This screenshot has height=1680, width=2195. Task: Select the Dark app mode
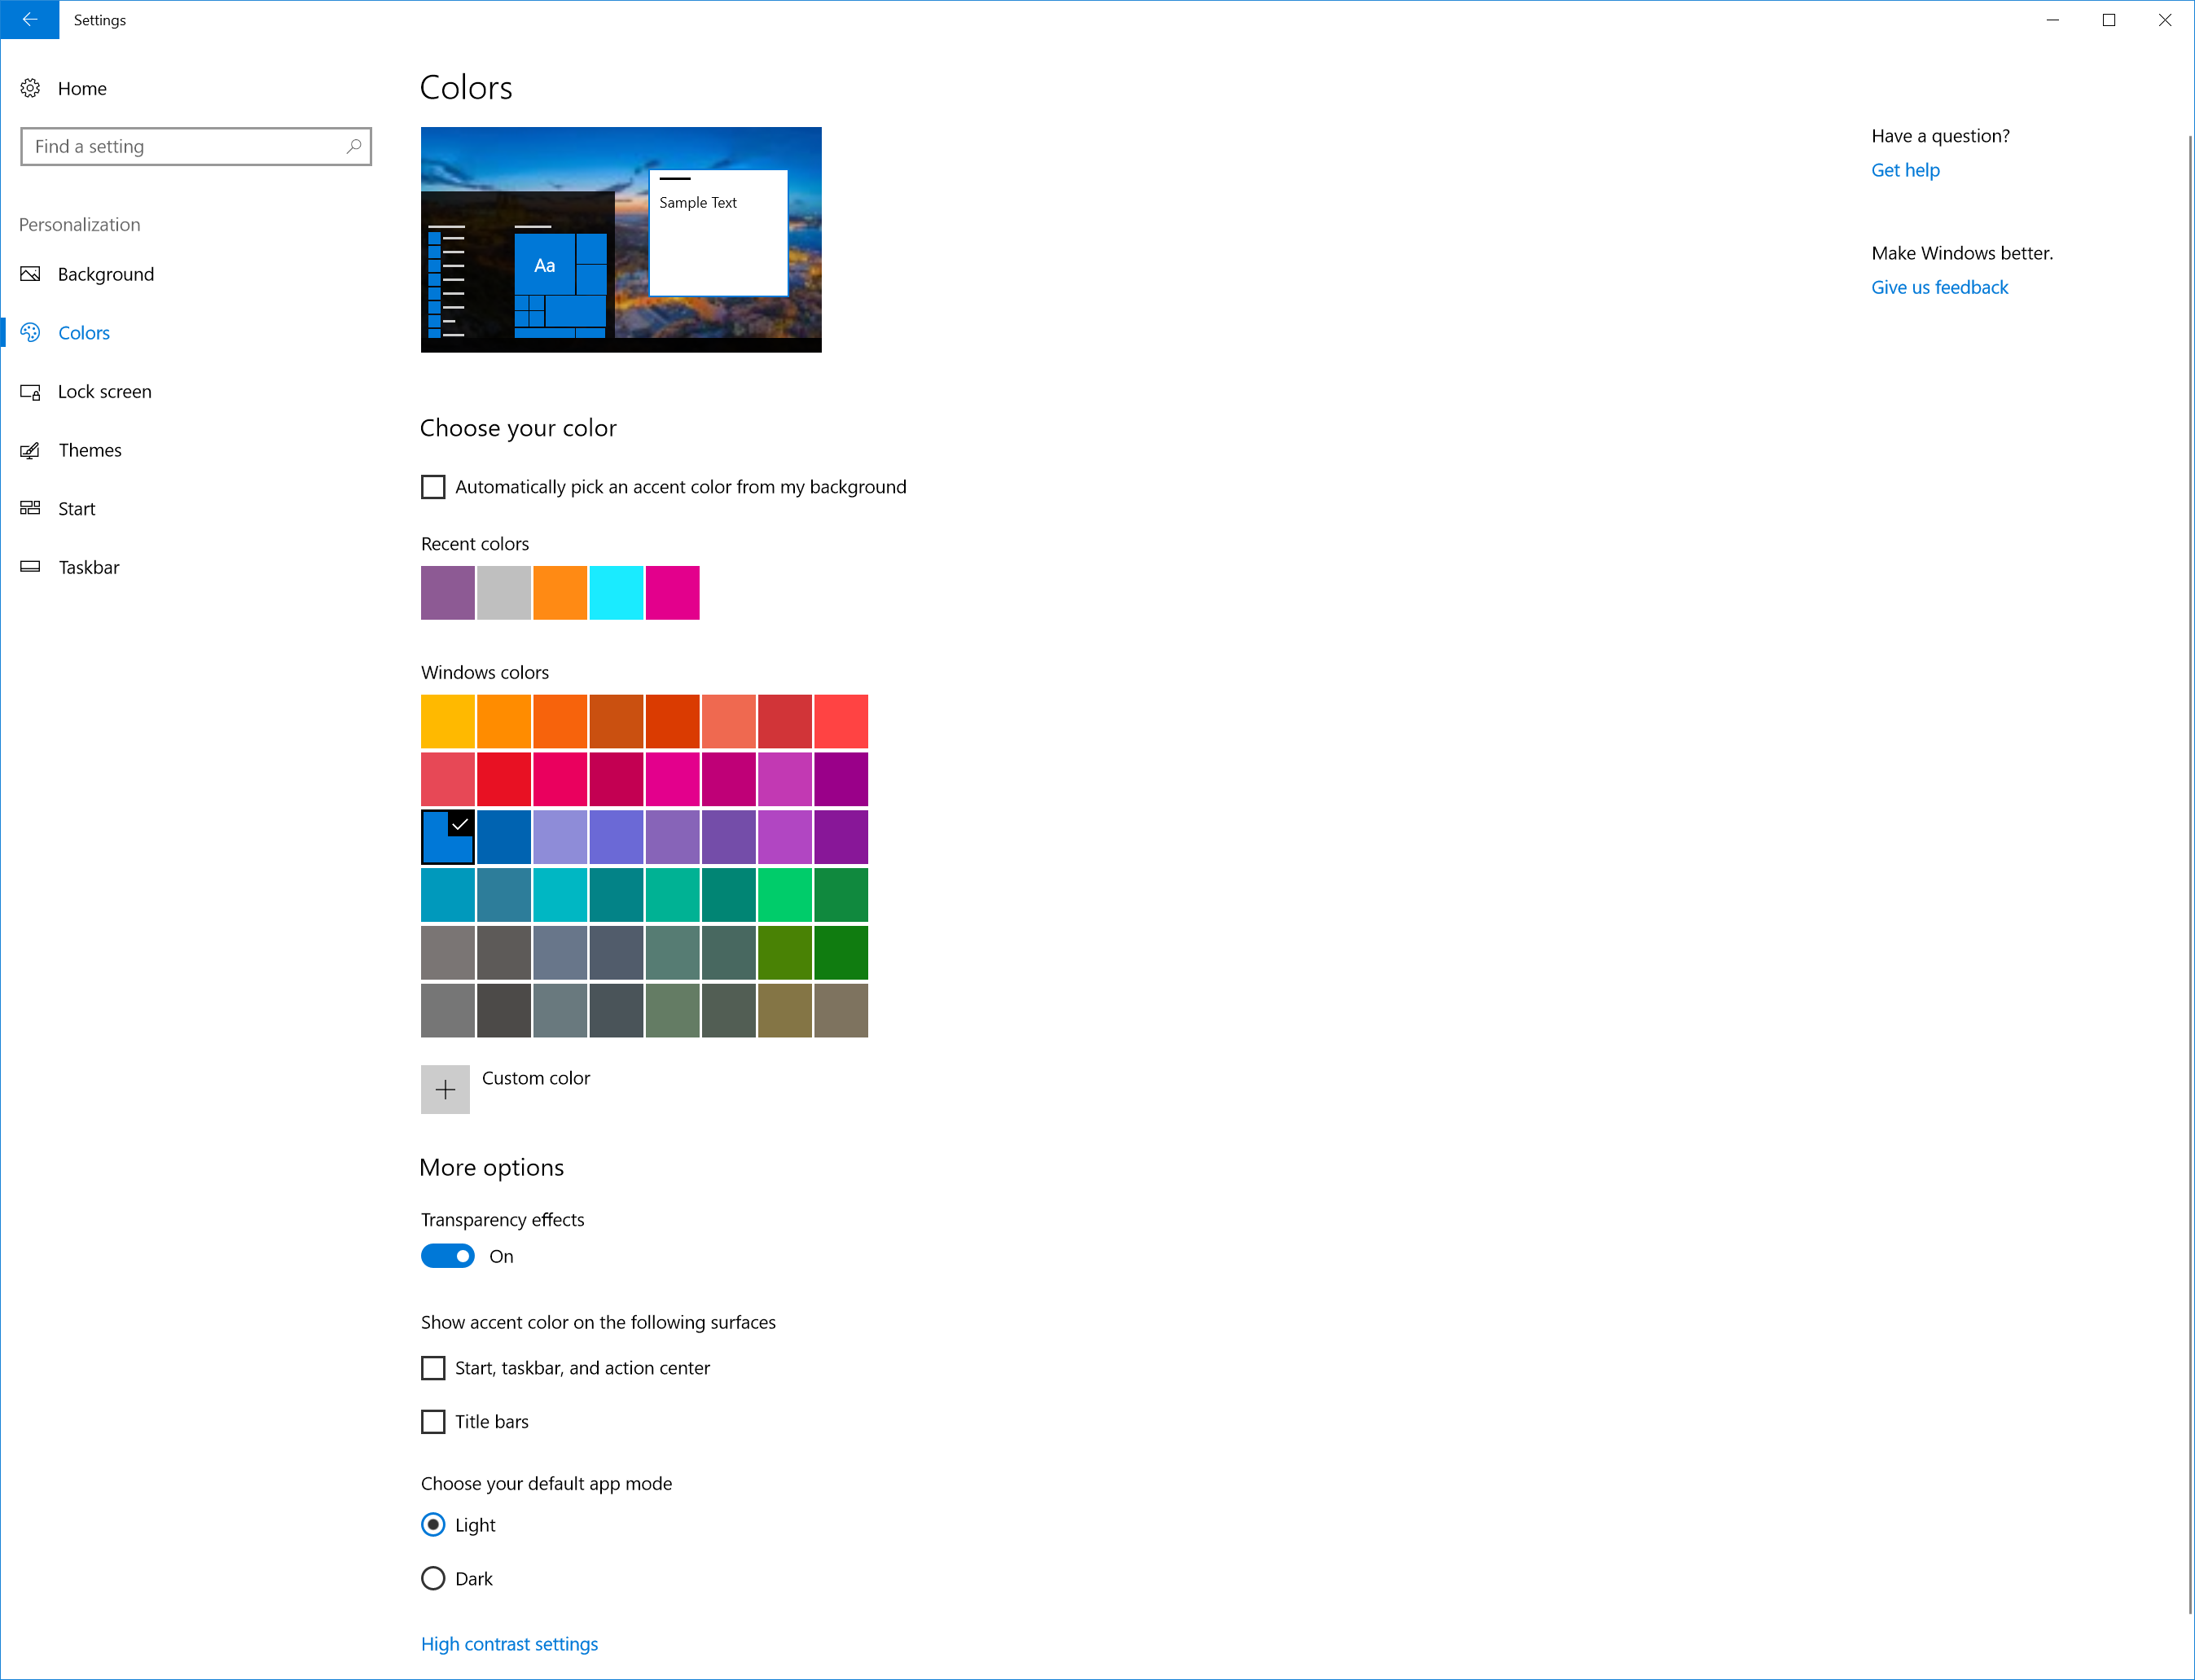click(x=434, y=1576)
